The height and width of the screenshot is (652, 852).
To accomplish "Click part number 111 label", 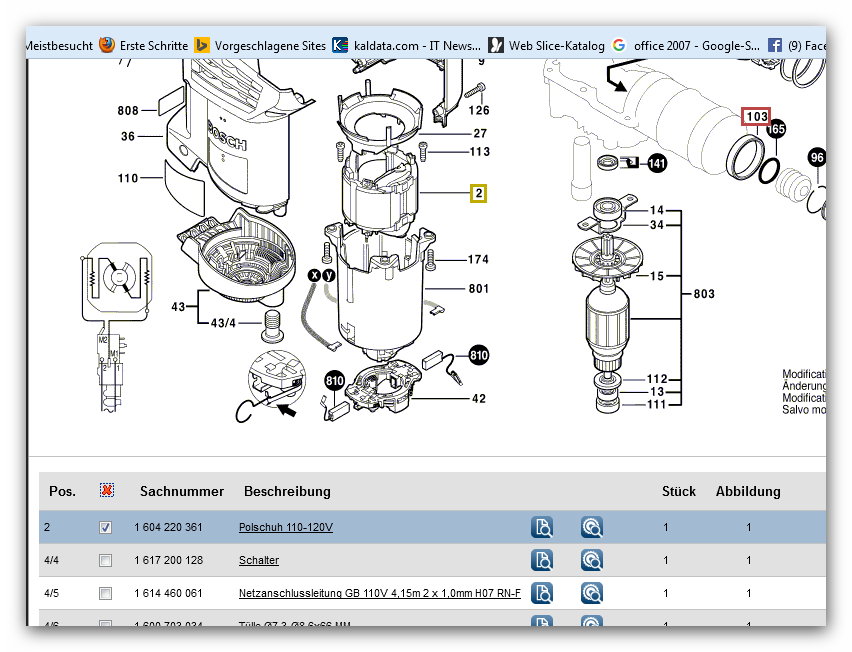I will click(656, 404).
